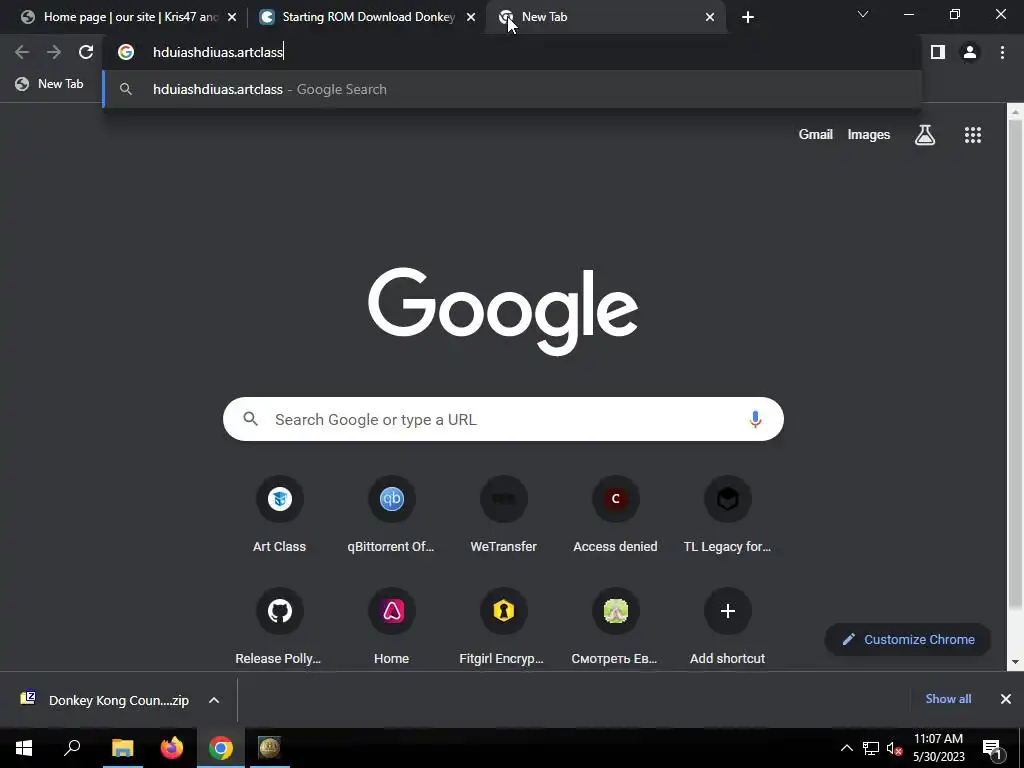1024x768 pixels.
Task: Open the Chrome three-dot menu
Action: (1002, 52)
